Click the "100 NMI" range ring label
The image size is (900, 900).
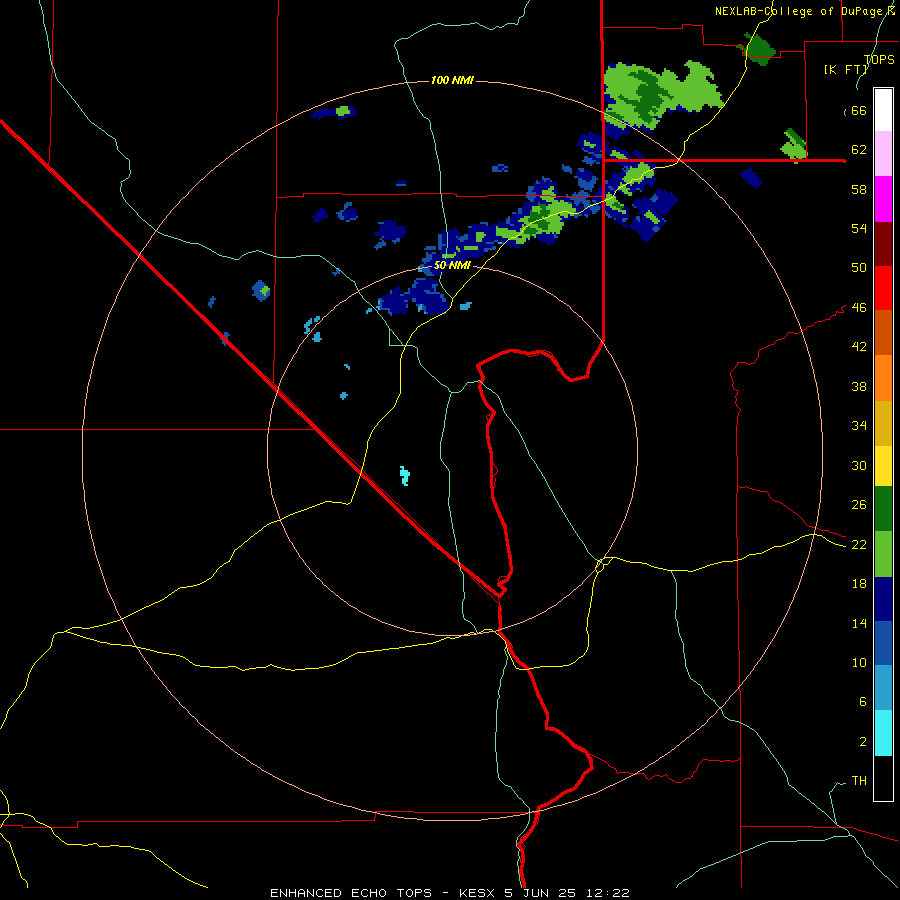coord(452,80)
